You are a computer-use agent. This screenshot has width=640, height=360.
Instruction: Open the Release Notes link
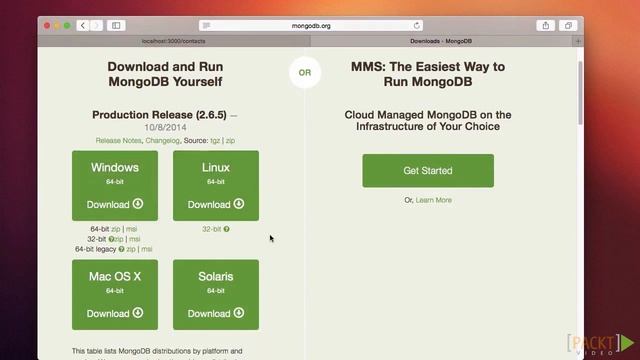pyautogui.click(x=118, y=140)
